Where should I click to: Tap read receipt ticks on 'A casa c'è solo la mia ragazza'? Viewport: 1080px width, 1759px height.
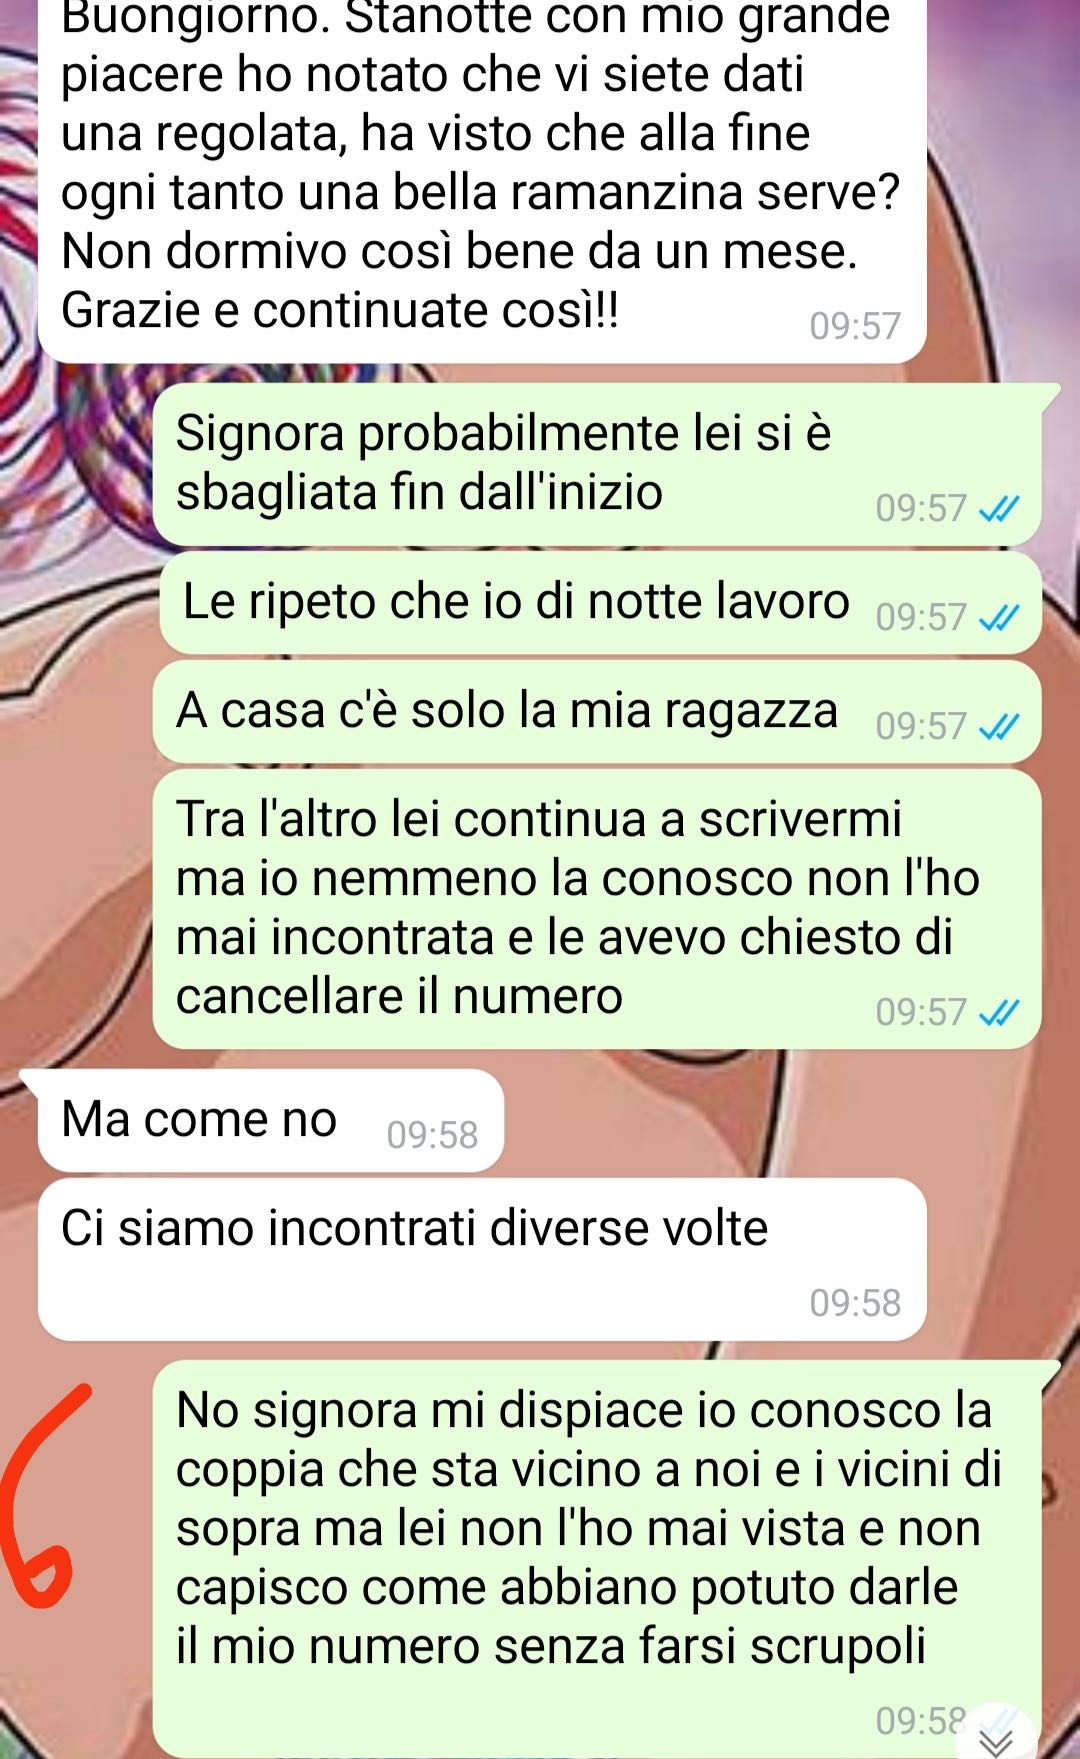click(x=998, y=728)
